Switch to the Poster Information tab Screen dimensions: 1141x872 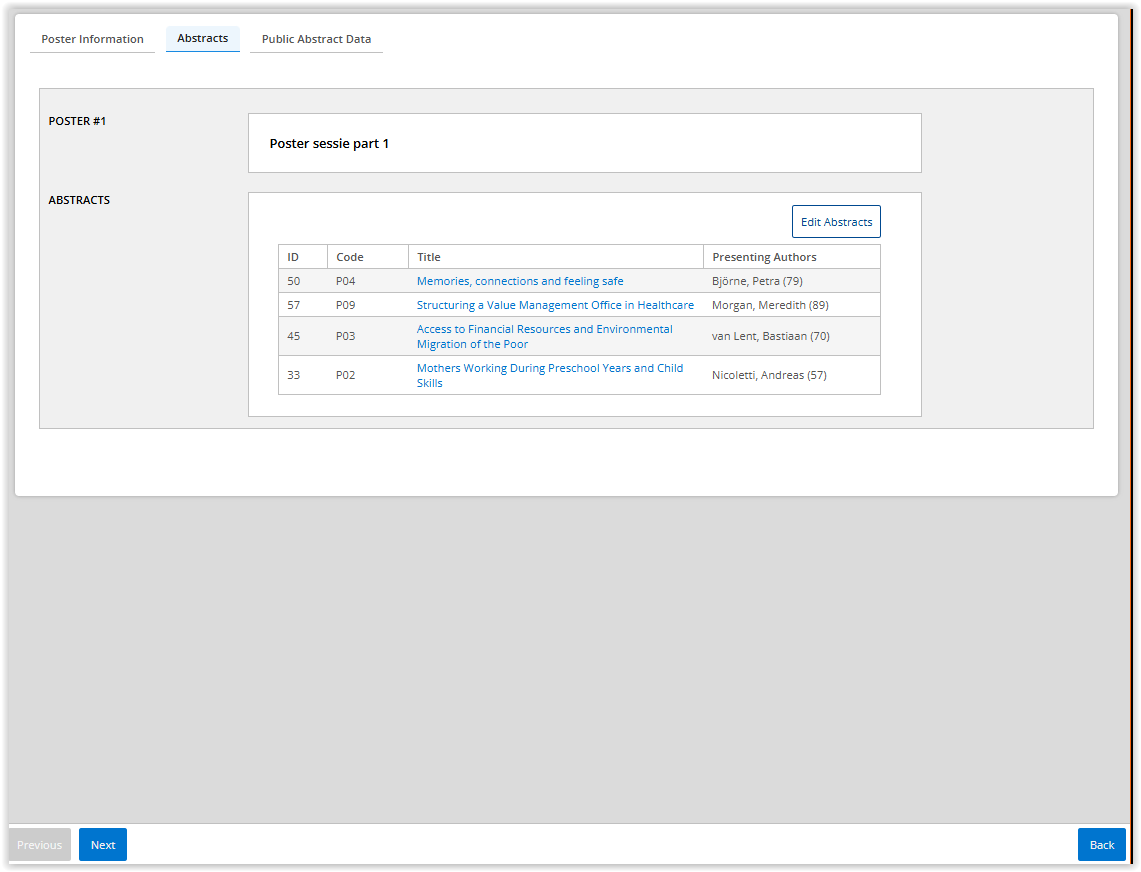(92, 39)
